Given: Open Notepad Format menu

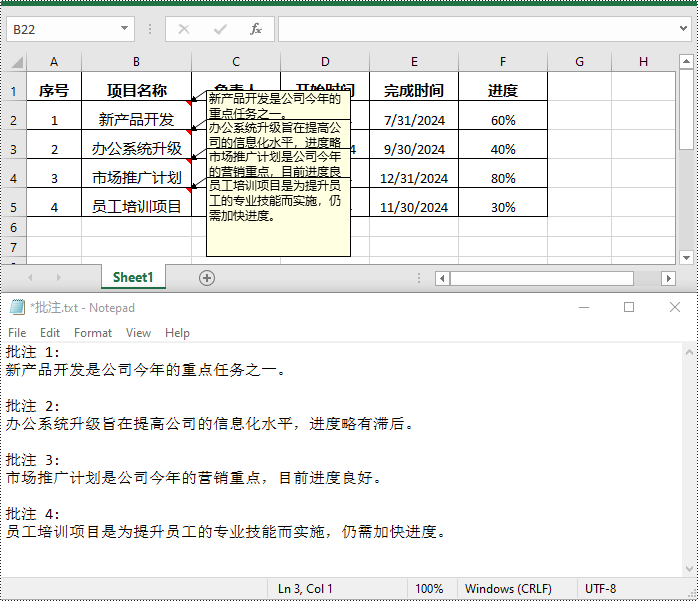Looking at the screenshot, I should (x=93, y=333).
